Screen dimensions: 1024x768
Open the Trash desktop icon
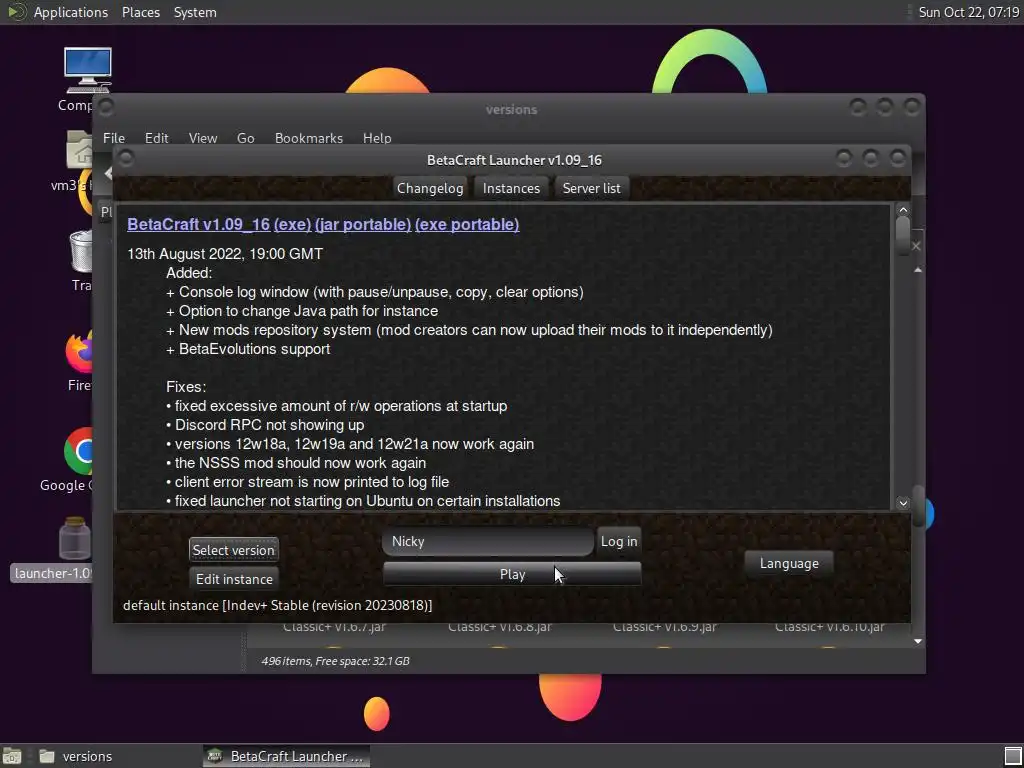pyautogui.click(x=81, y=251)
